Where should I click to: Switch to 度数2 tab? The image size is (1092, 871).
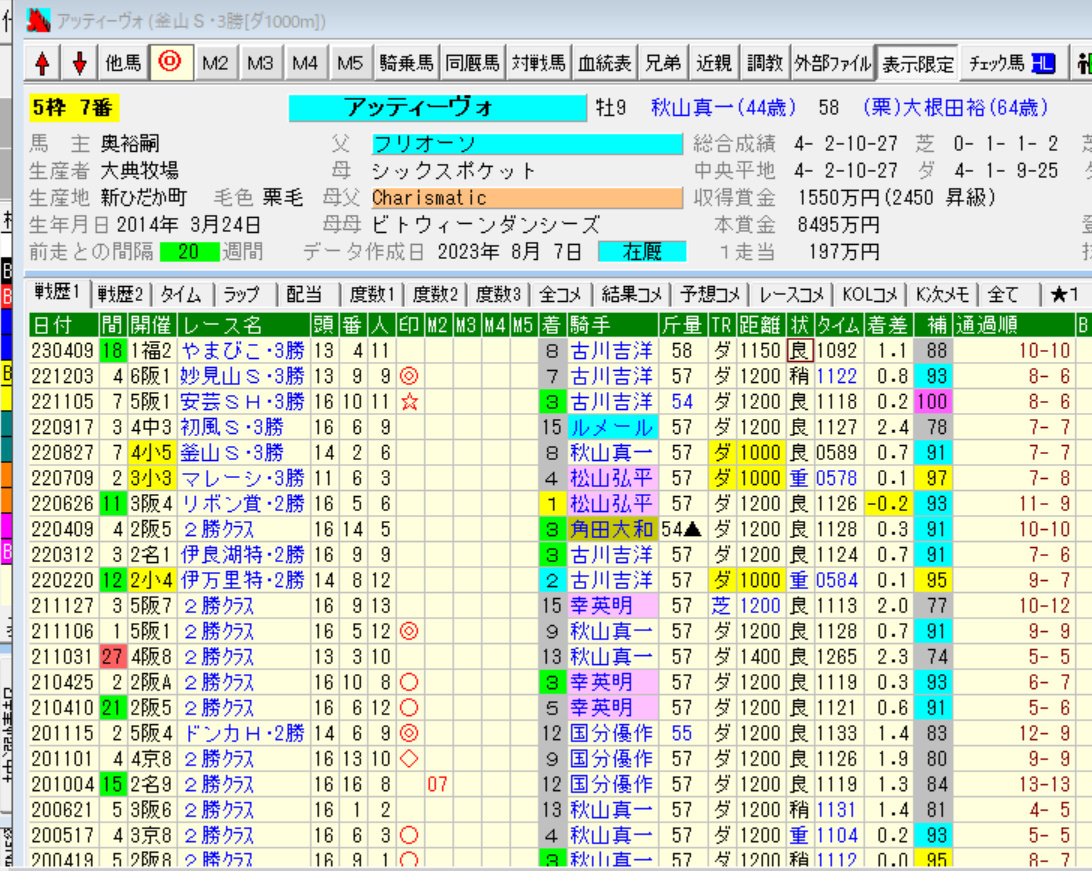(x=435, y=295)
